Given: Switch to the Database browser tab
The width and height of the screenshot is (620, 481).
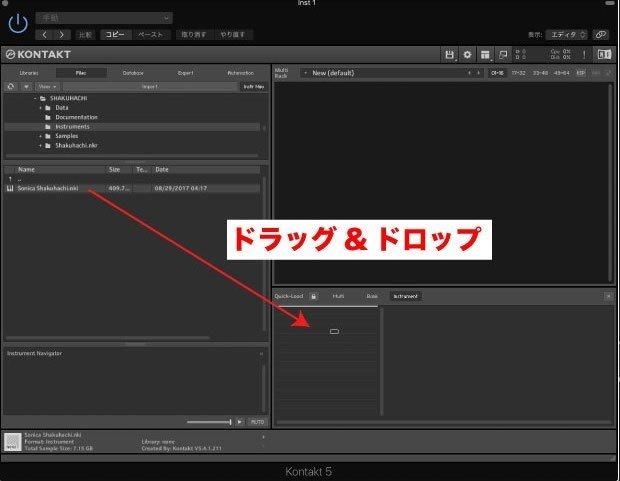Looking at the screenshot, I should 133,73.
